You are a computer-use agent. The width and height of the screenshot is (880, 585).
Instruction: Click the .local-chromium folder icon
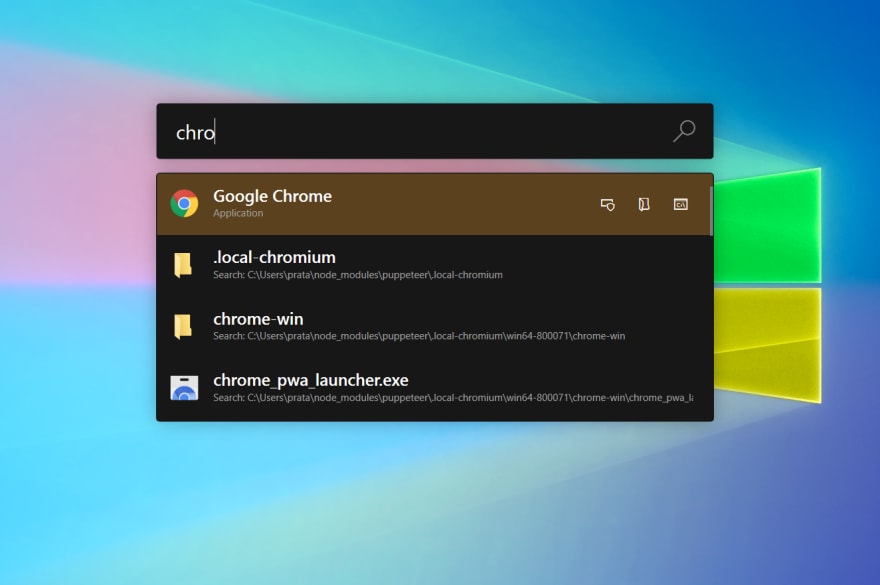pyautogui.click(x=182, y=265)
